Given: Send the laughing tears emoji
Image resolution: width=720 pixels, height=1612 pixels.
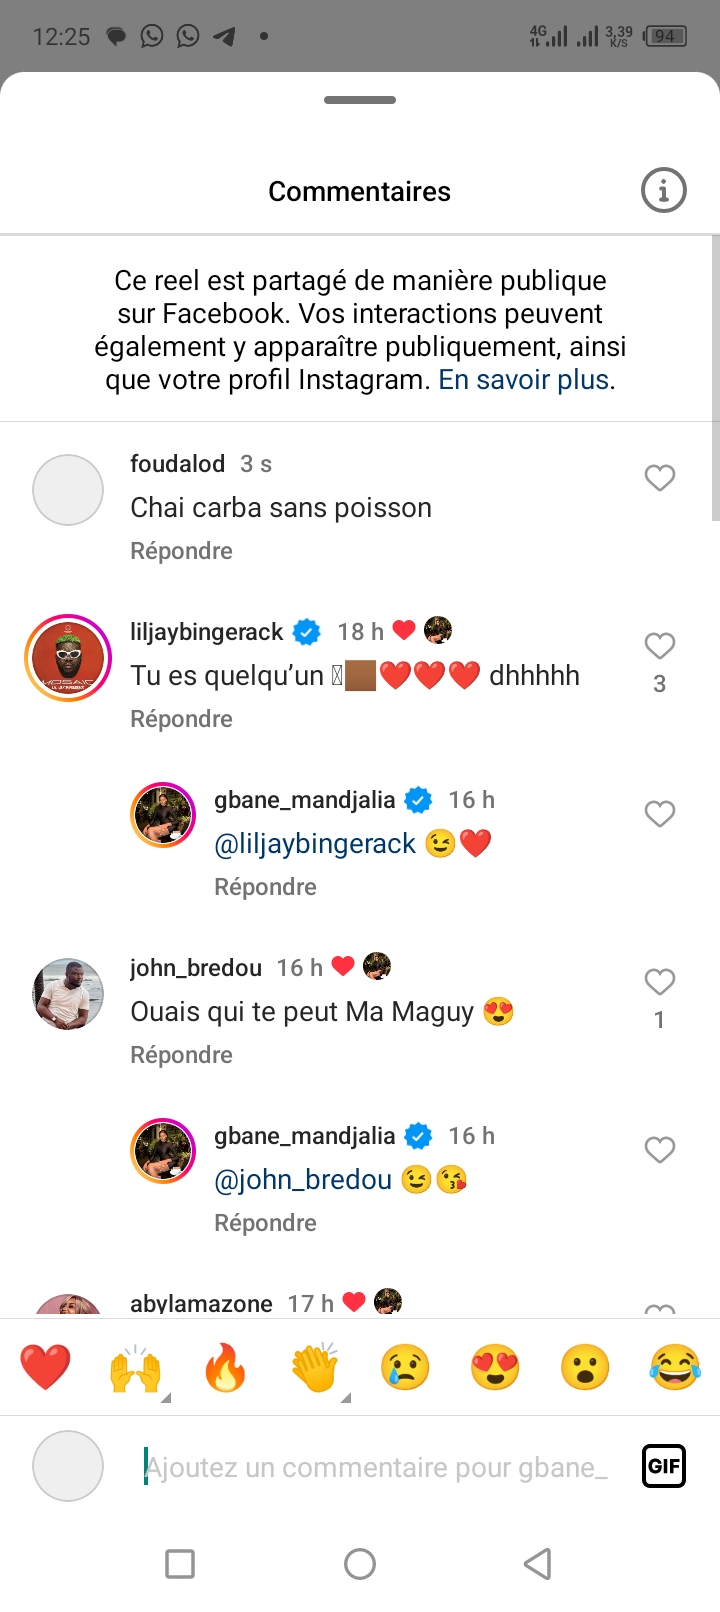Looking at the screenshot, I should pyautogui.click(x=675, y=1367).
